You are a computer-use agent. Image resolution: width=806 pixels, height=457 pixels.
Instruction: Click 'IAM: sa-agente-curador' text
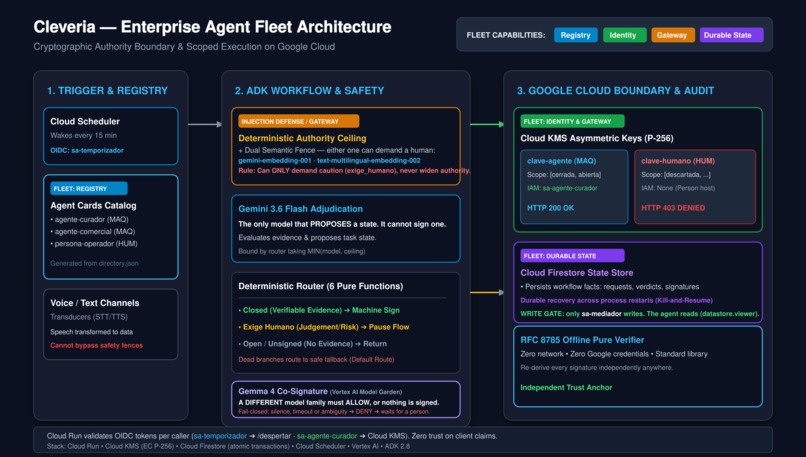click(562, 188)
